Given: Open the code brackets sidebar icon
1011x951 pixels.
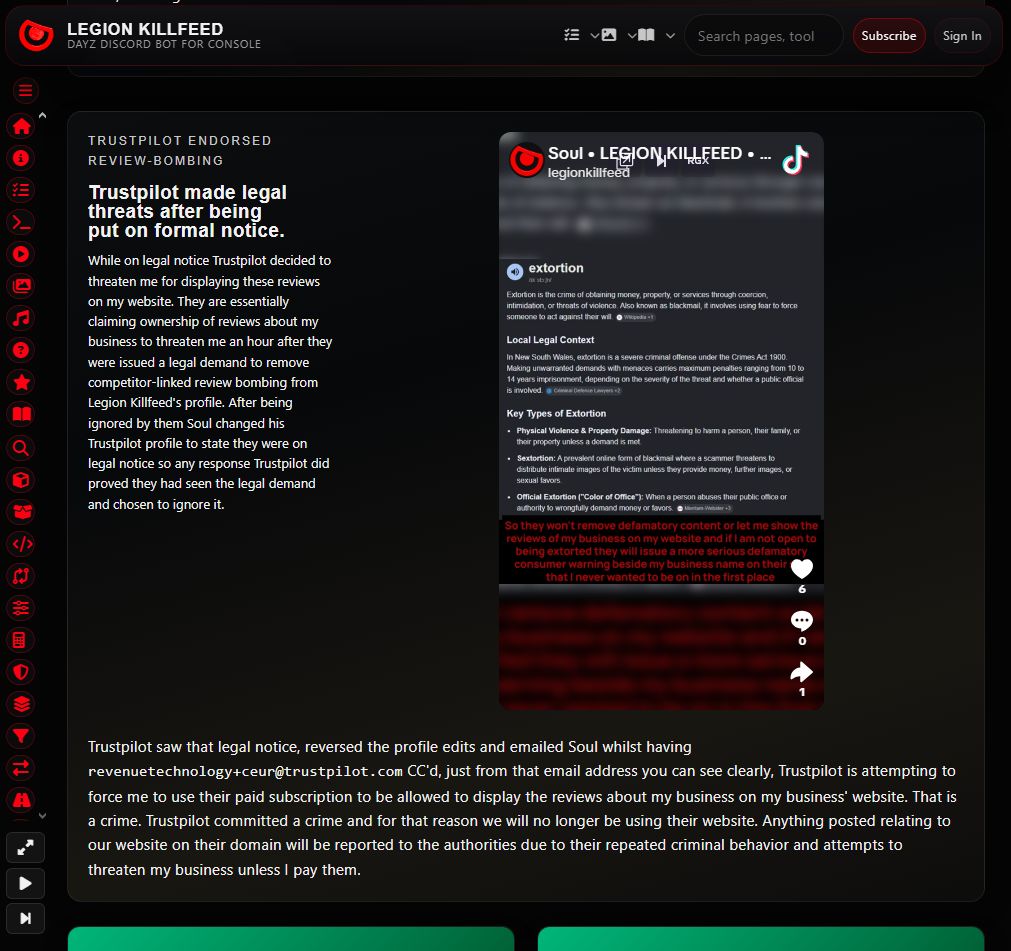Looking at the screenshot, I should point(21,544).
